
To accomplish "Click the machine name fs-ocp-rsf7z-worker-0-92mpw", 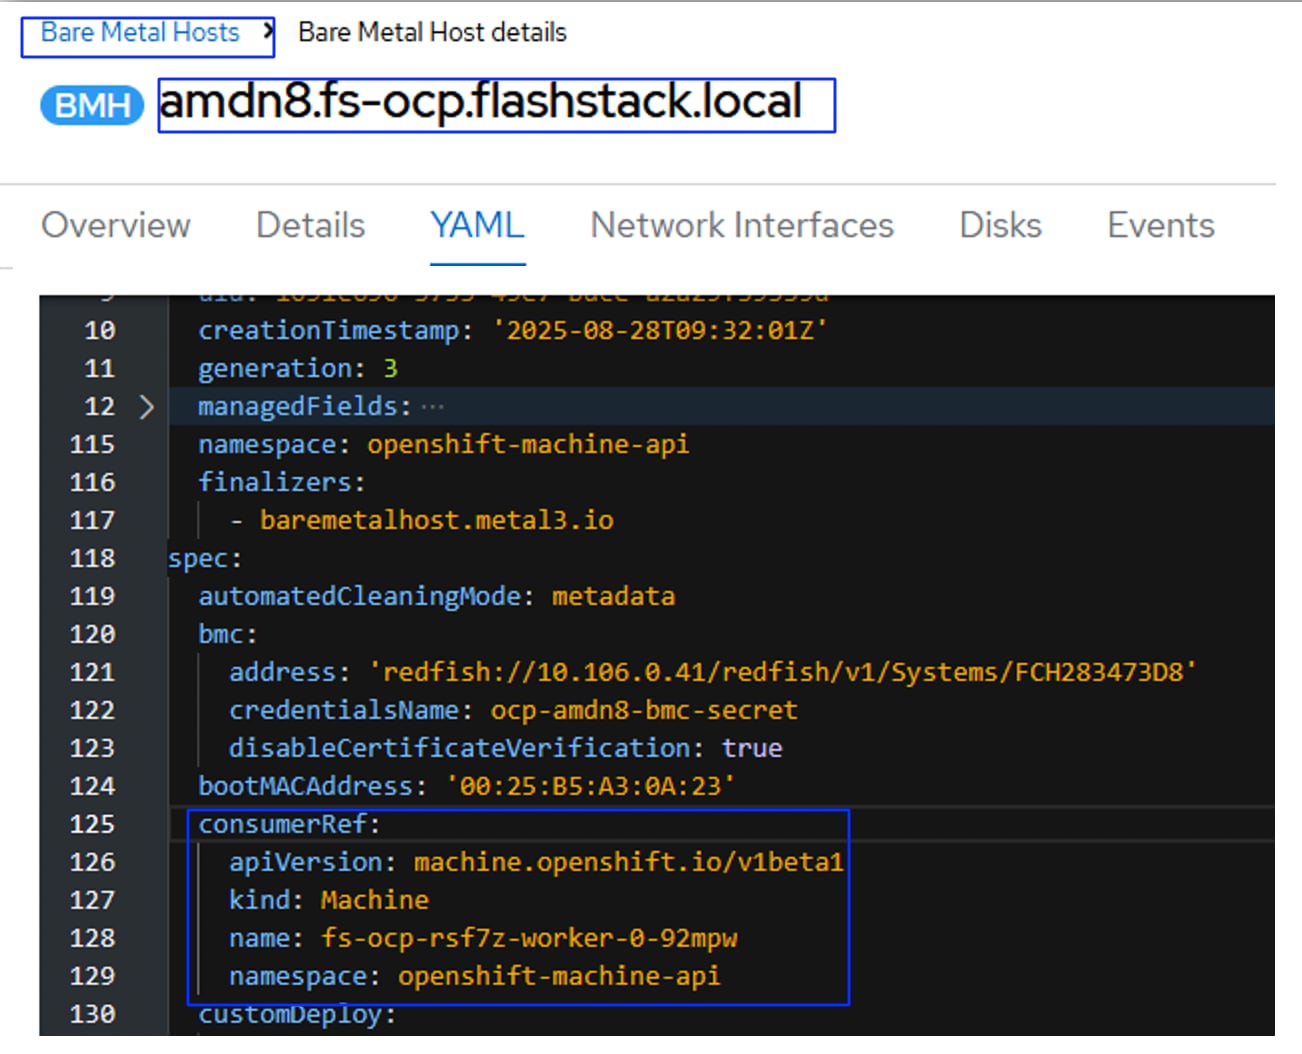I will coord(529,939).
